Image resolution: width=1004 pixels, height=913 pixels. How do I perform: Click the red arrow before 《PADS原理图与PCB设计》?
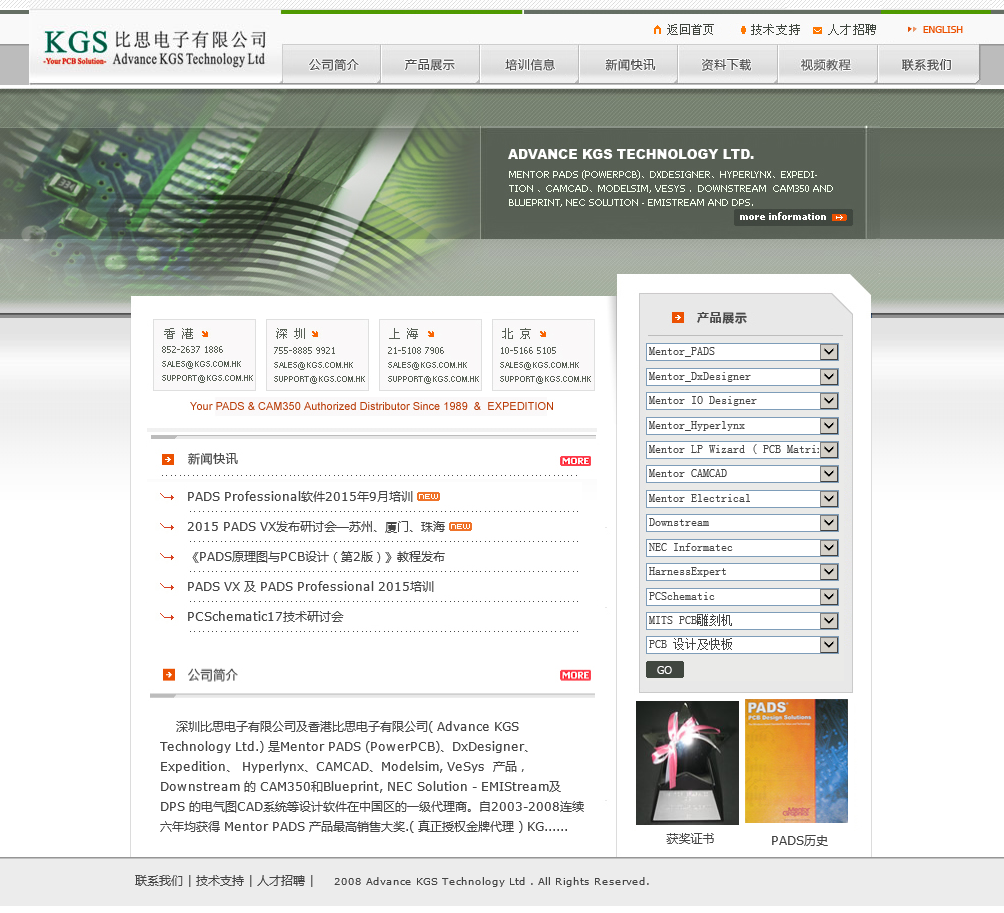point(167,556)
